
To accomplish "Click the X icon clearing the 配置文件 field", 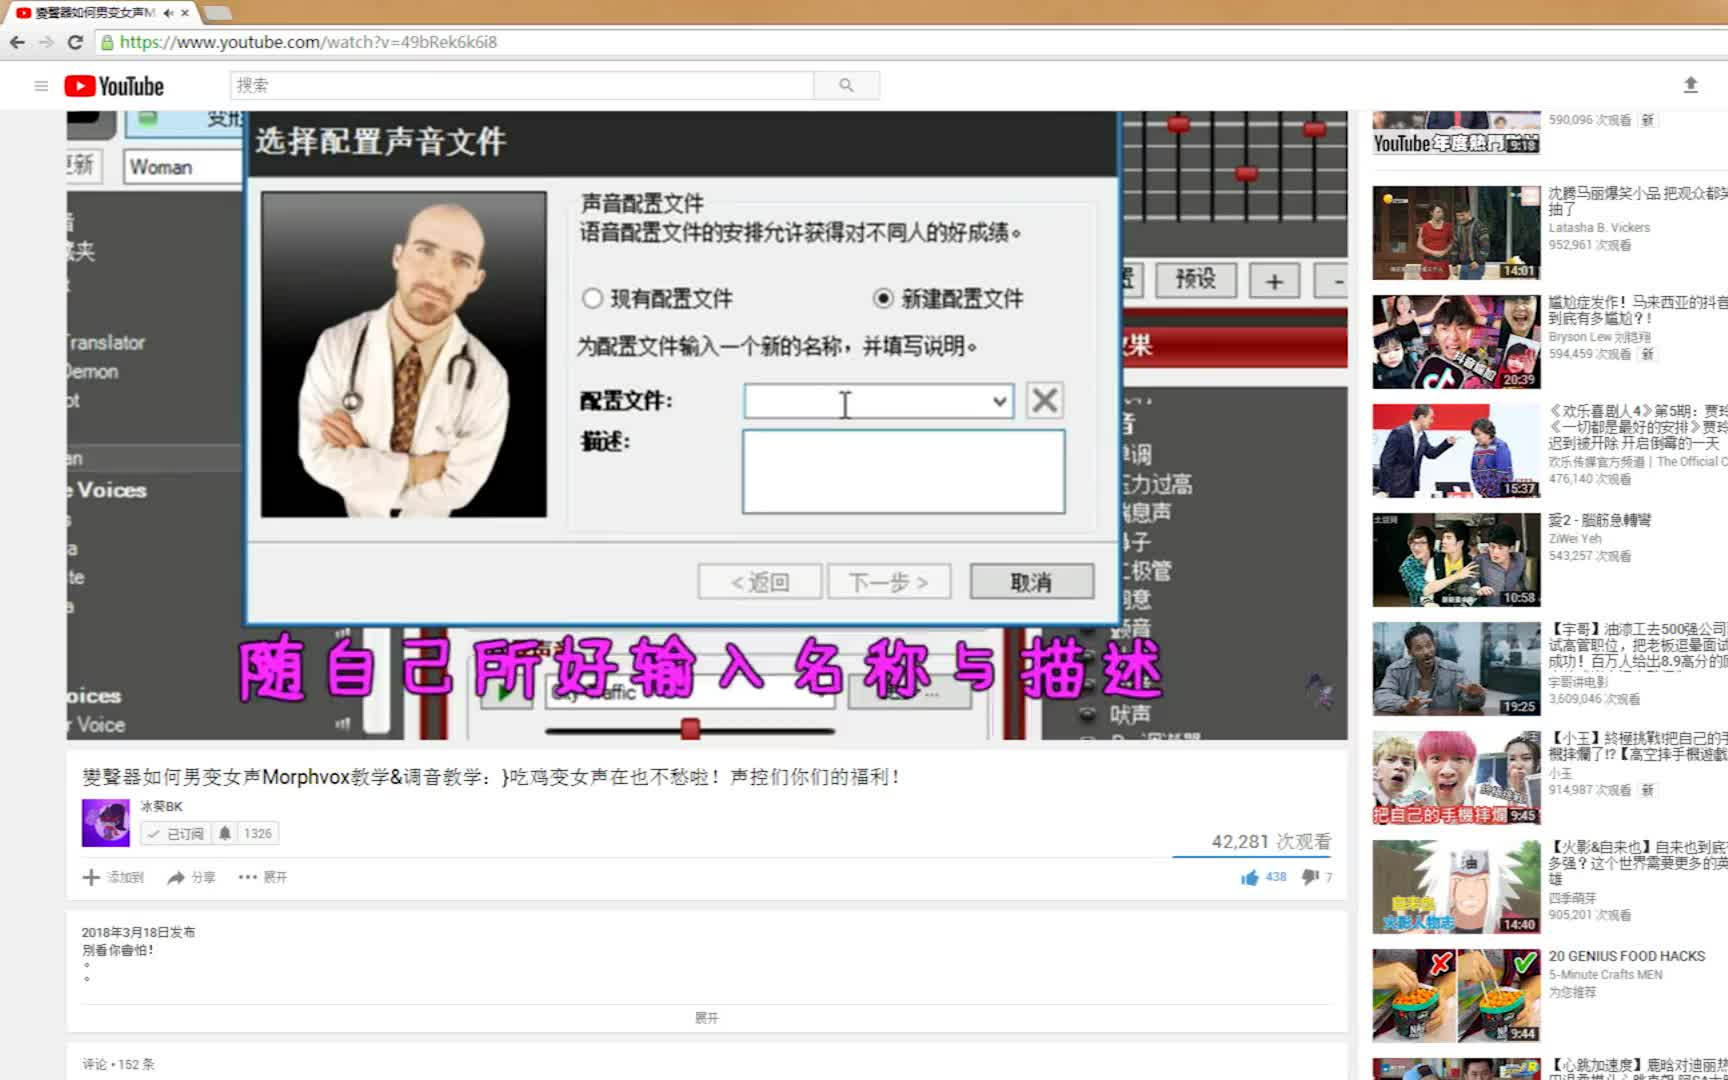I will 1044,400.
